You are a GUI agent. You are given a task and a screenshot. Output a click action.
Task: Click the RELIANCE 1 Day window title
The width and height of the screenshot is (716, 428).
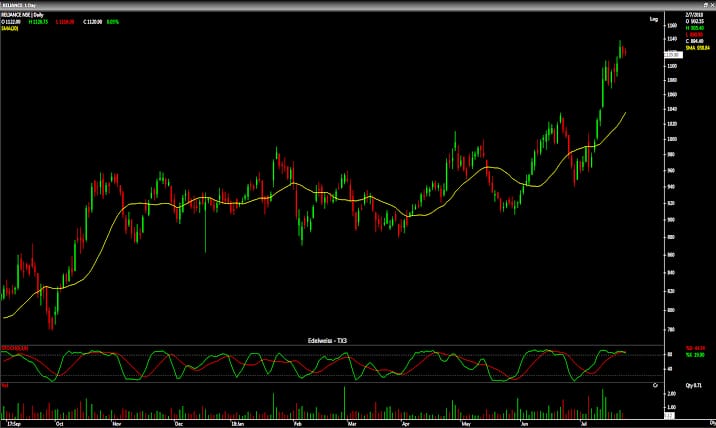(x=18, y=4)
